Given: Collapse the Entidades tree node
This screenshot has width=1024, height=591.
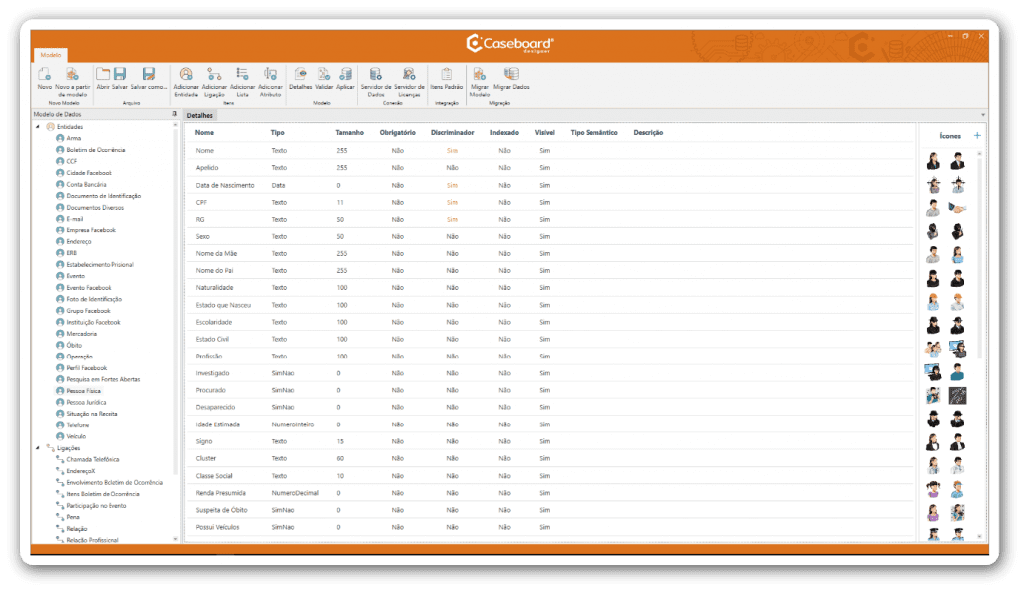Looking at the screenshot, I should [38, 127].
